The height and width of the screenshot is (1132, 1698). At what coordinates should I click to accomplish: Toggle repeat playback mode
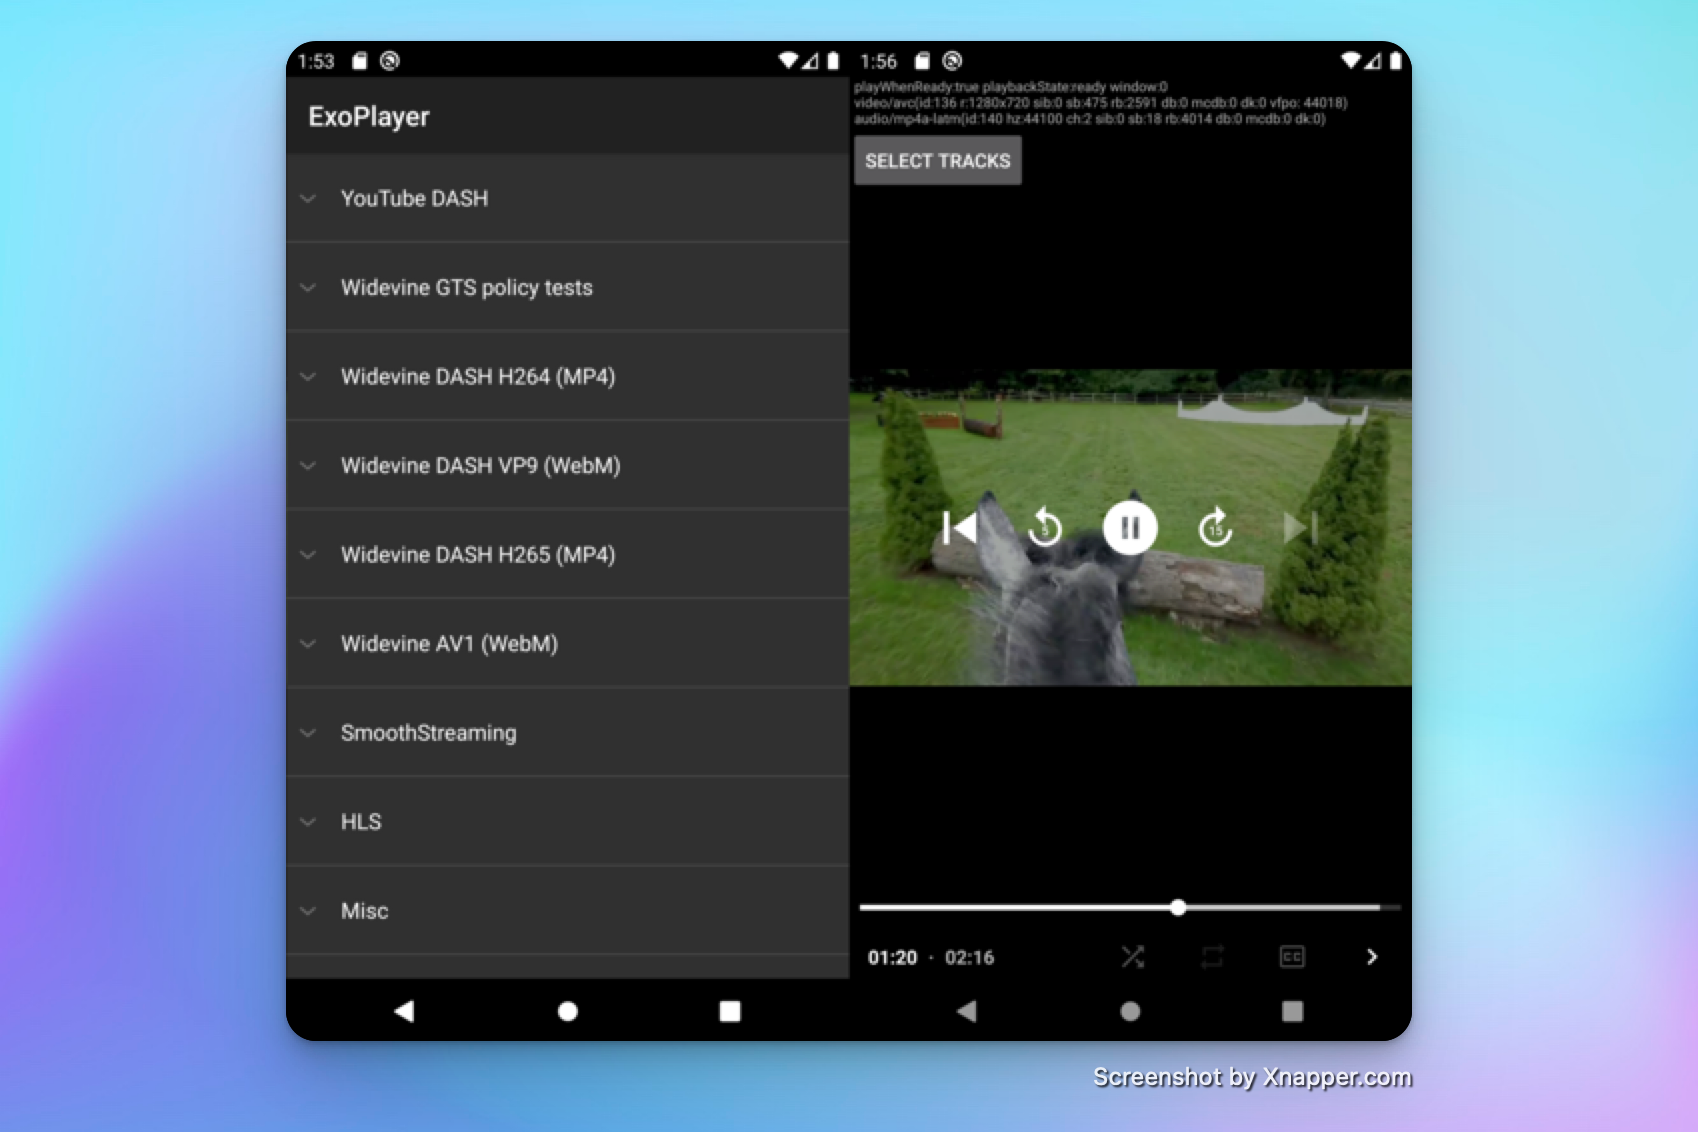(1212, 957)
